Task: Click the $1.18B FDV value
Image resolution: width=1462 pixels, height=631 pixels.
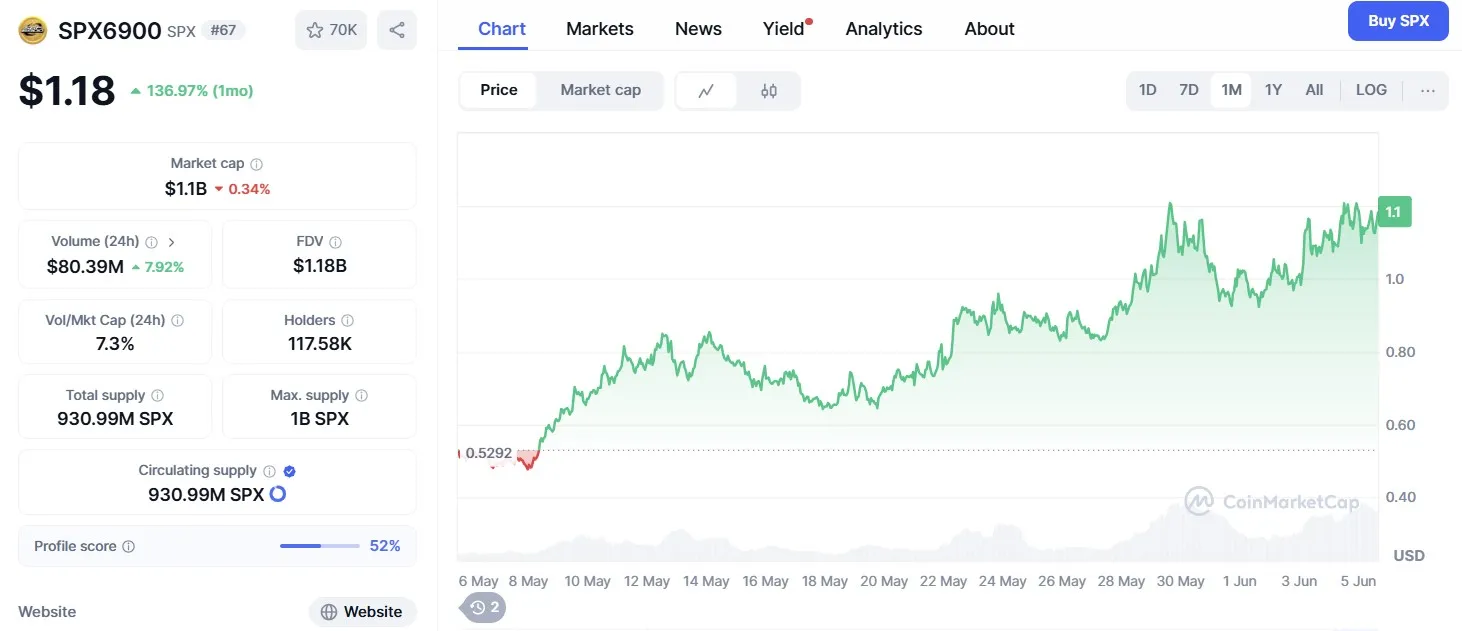Action: pos(320,266)
